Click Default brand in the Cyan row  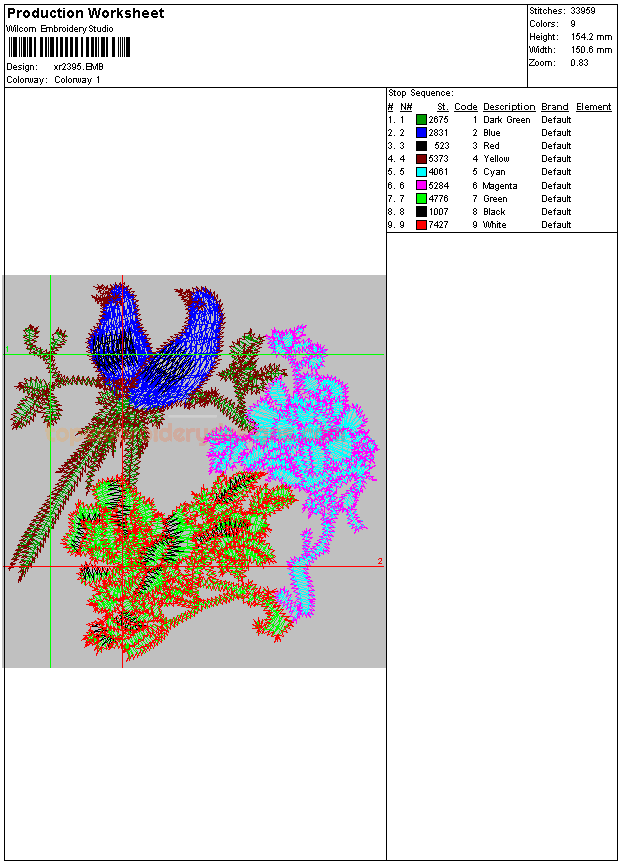point(556,172)
